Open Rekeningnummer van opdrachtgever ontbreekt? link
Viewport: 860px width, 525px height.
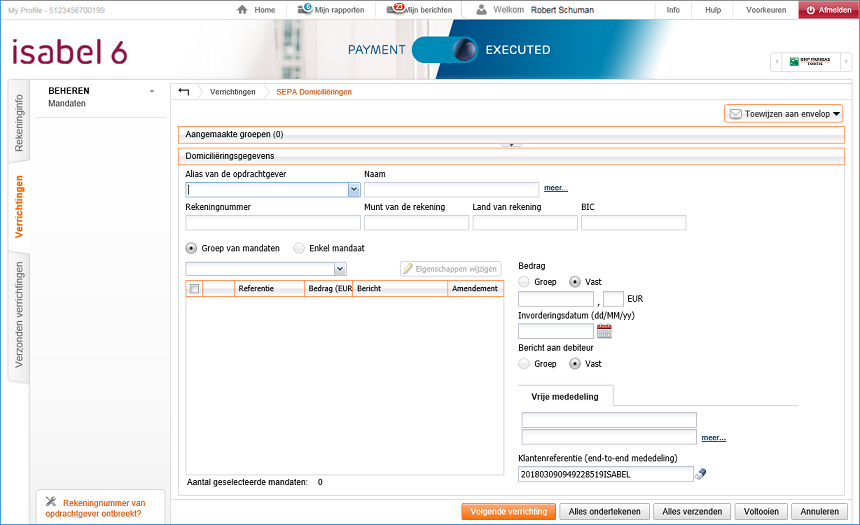[x=95, y=508]
